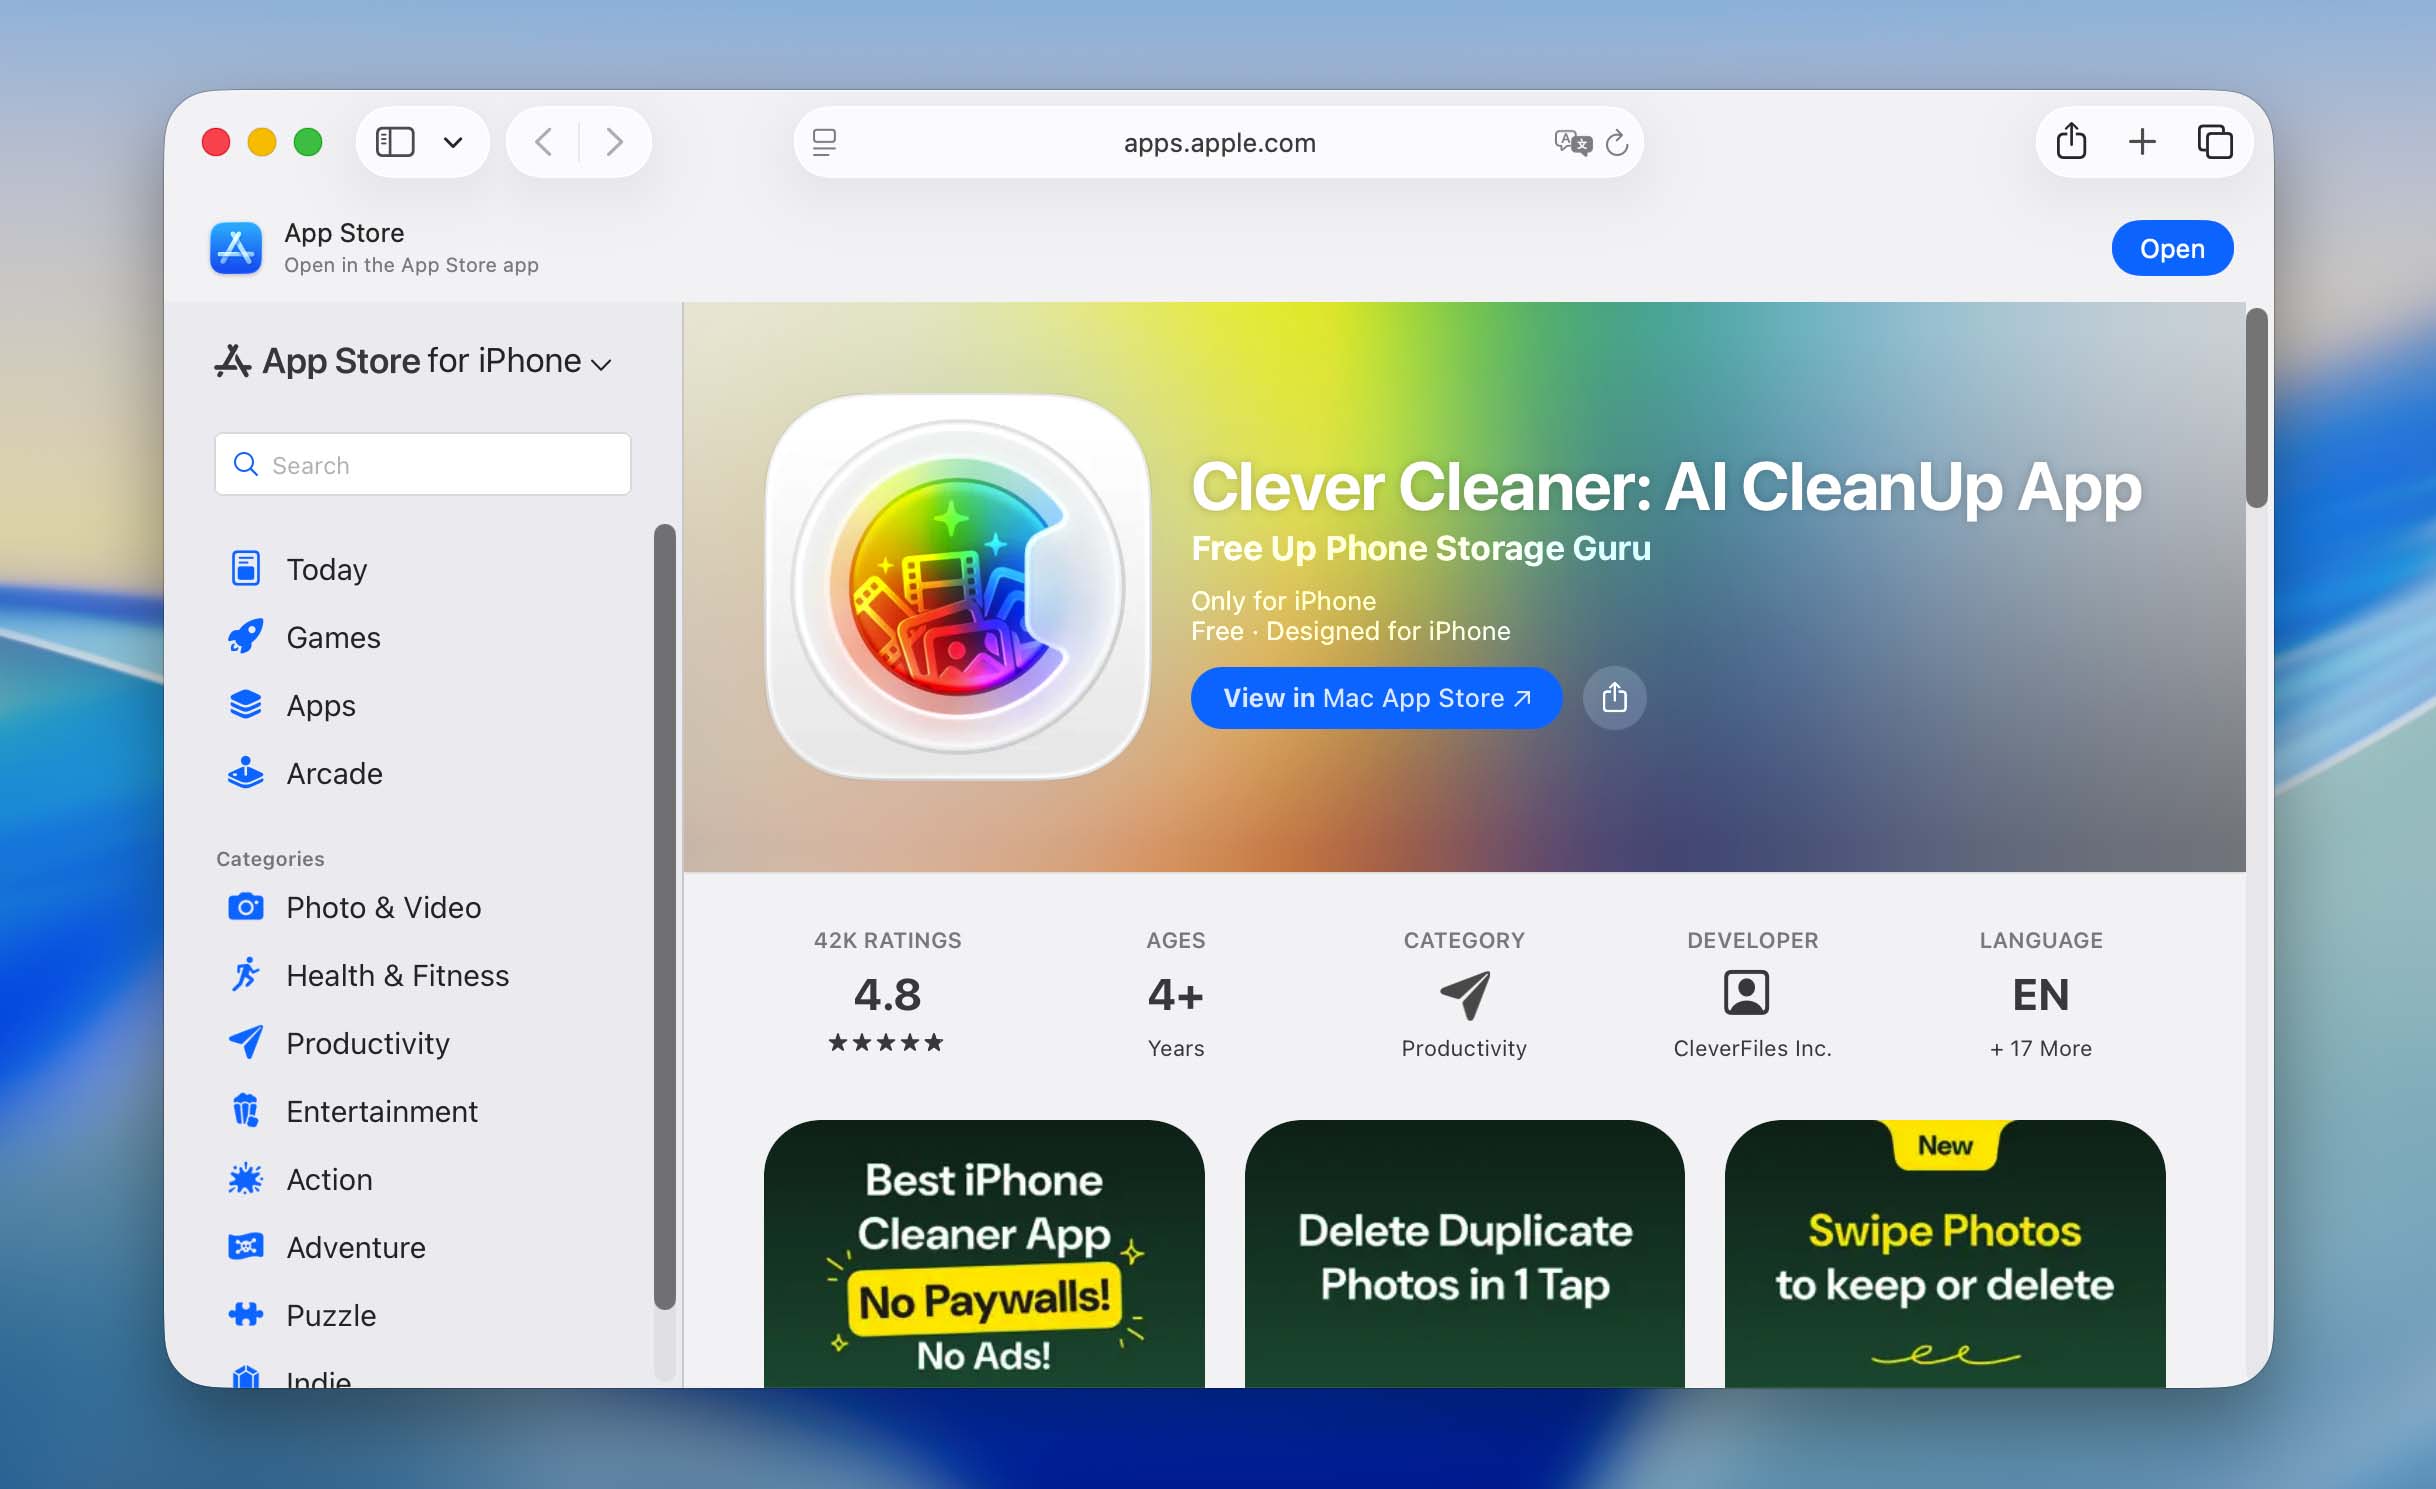Open the Games section
This screenshot has height=1489, width=2436.
tap(331, 637)
